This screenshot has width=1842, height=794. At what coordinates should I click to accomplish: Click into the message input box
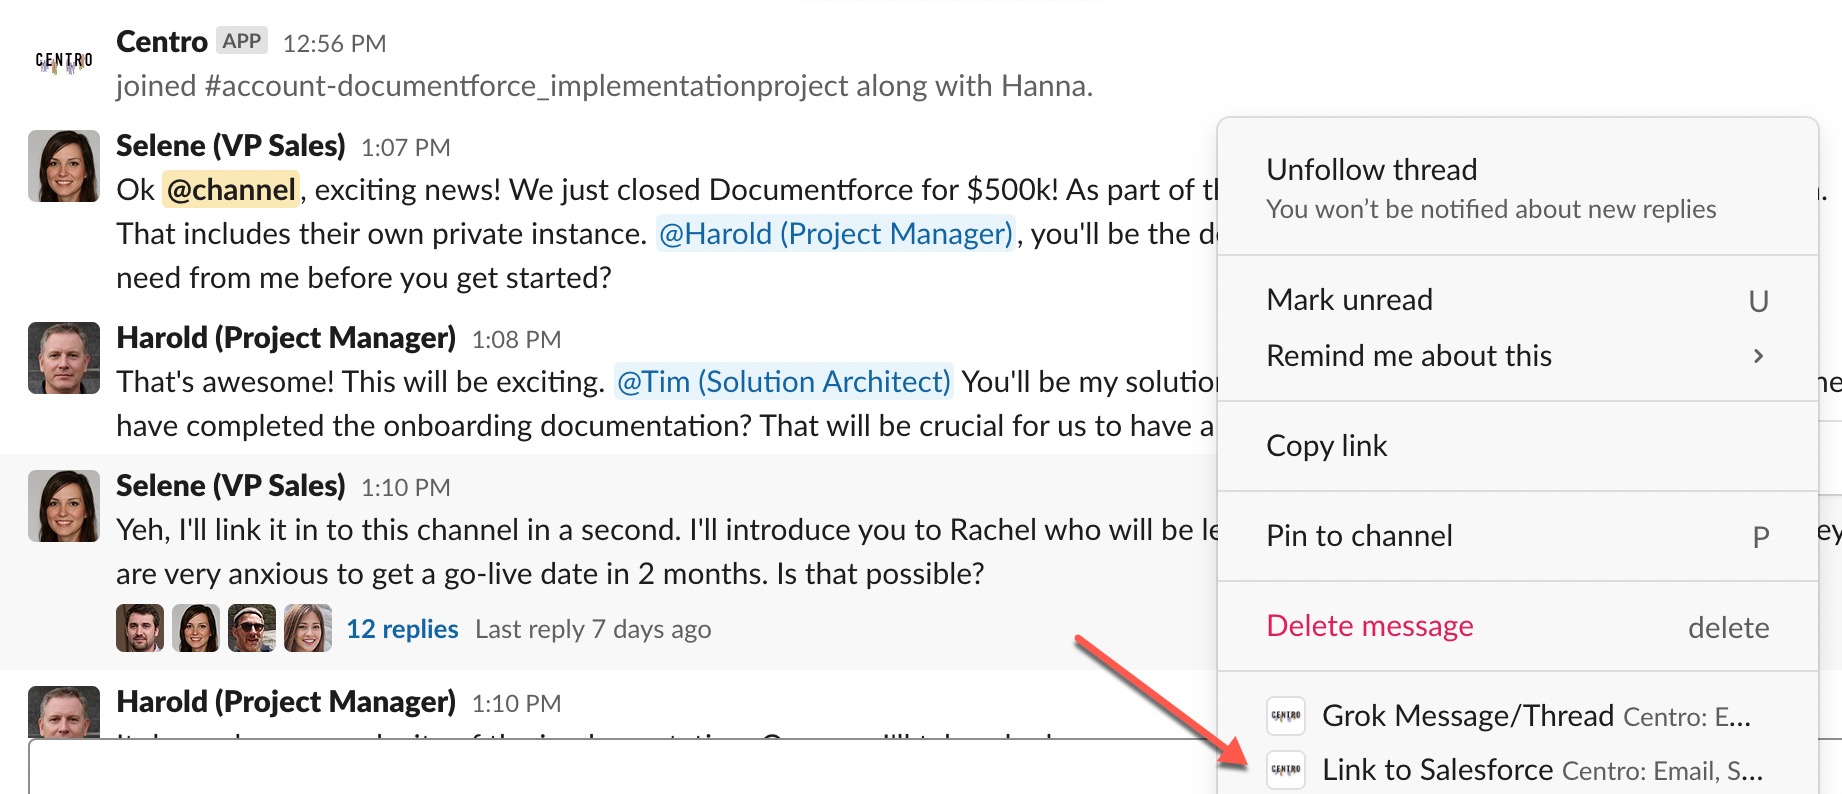coord(600,768)
